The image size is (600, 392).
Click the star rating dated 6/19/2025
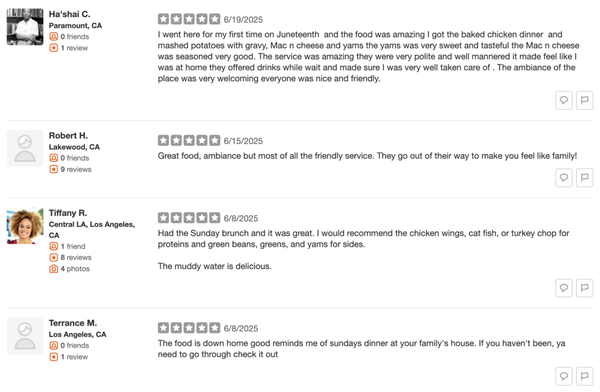[x=189, y=19]
